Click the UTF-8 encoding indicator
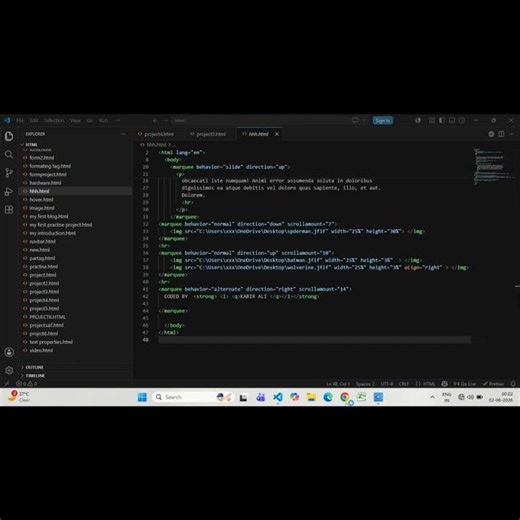 pos(387,384)
